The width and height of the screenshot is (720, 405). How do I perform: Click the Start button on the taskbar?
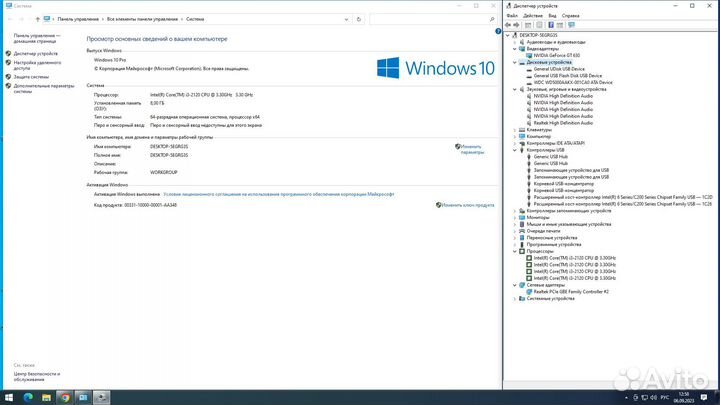(x=9, y=397)
